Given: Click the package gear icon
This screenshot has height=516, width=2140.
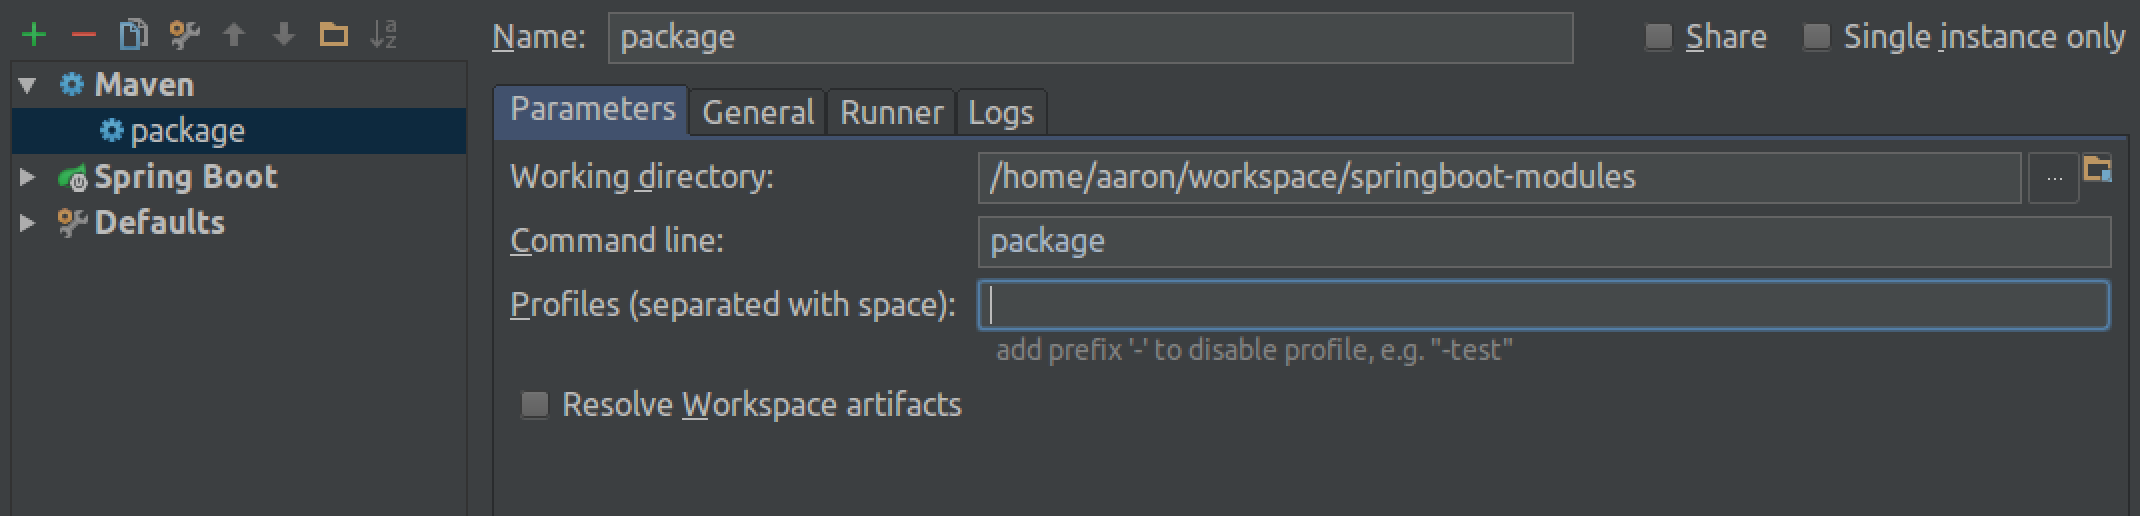Looking at the screenshot, I should coord(112,131).
